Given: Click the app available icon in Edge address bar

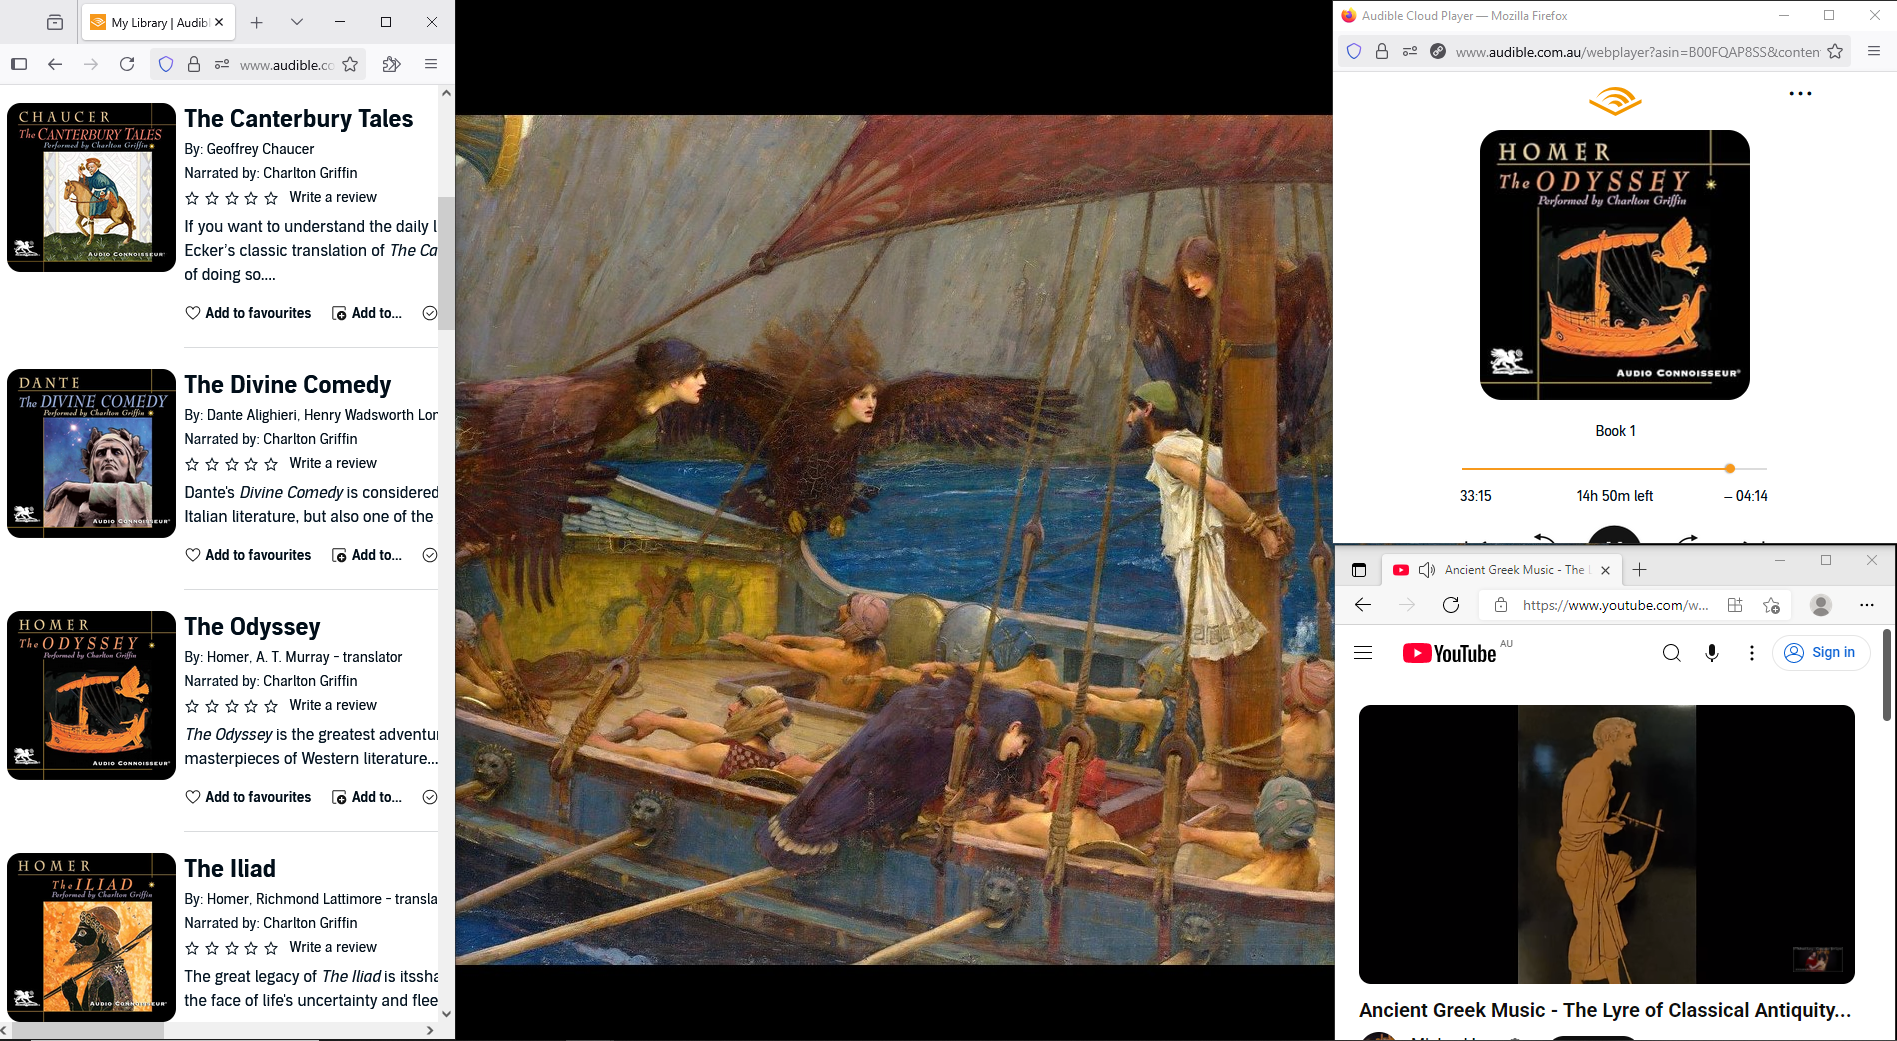Looking at the screenshot, I should click(x=1735, y=605).
